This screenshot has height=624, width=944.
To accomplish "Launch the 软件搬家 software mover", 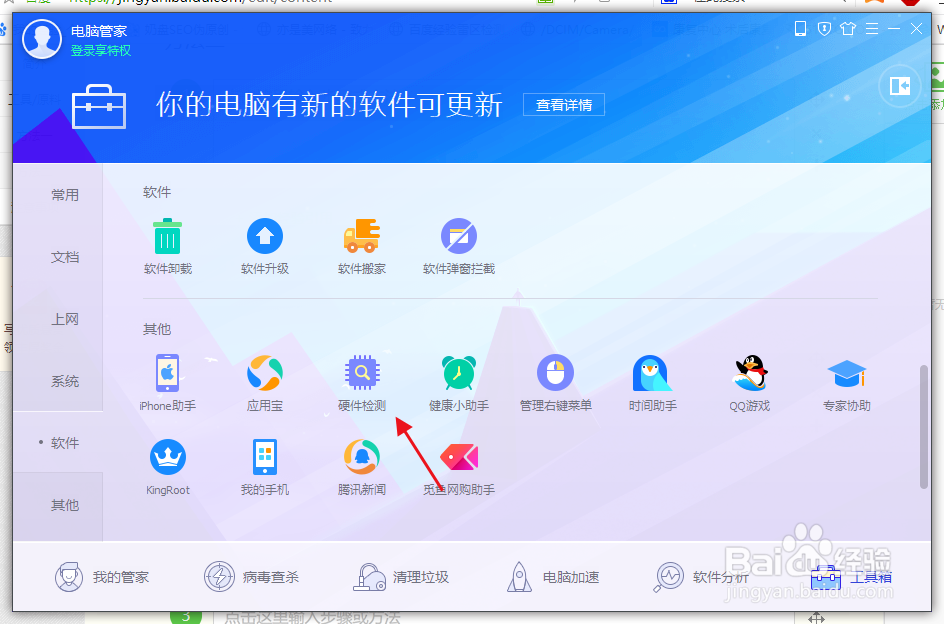I will (361, 240).
